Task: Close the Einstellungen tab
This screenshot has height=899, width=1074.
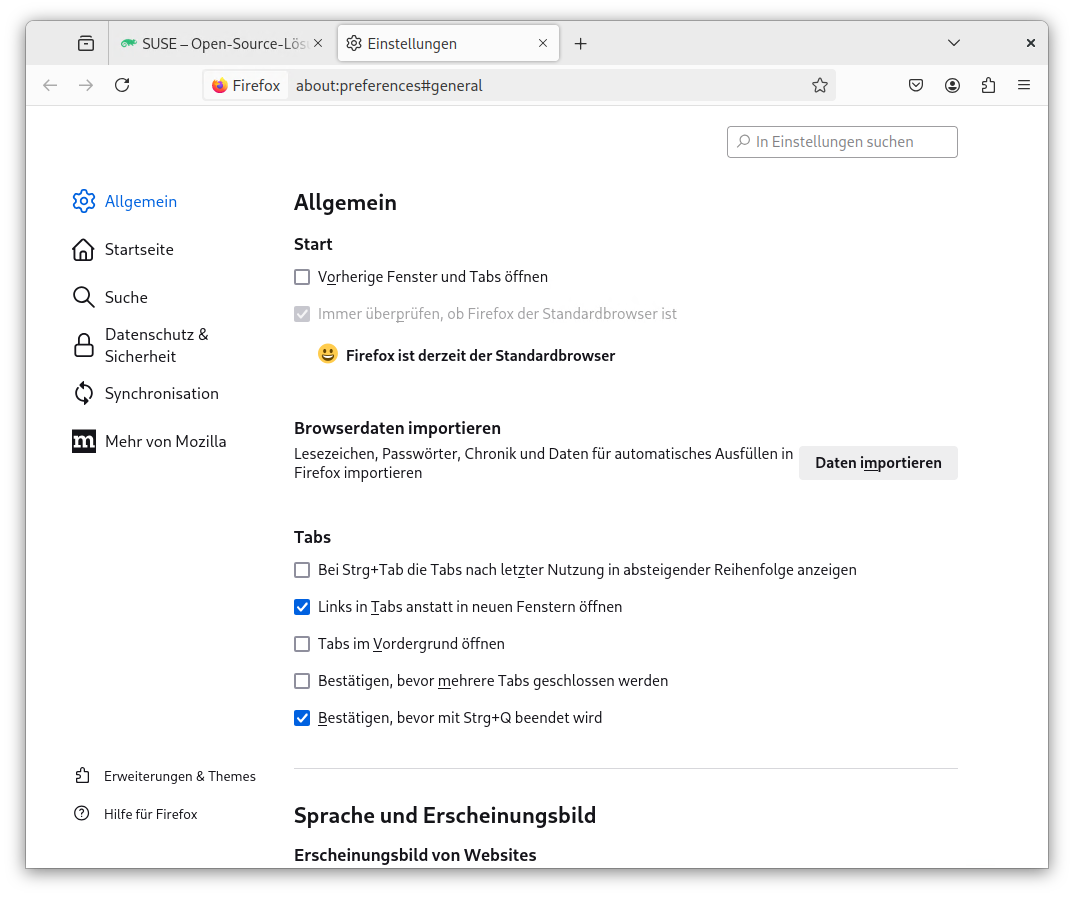Action: pos(543,43)
